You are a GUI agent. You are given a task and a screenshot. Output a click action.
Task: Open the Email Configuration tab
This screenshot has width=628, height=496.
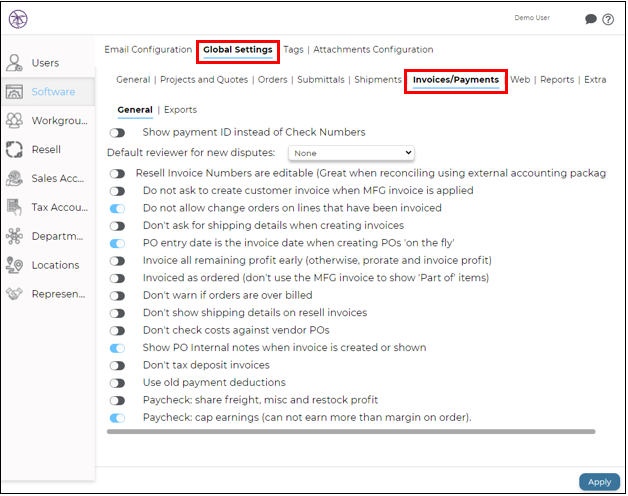148,50
